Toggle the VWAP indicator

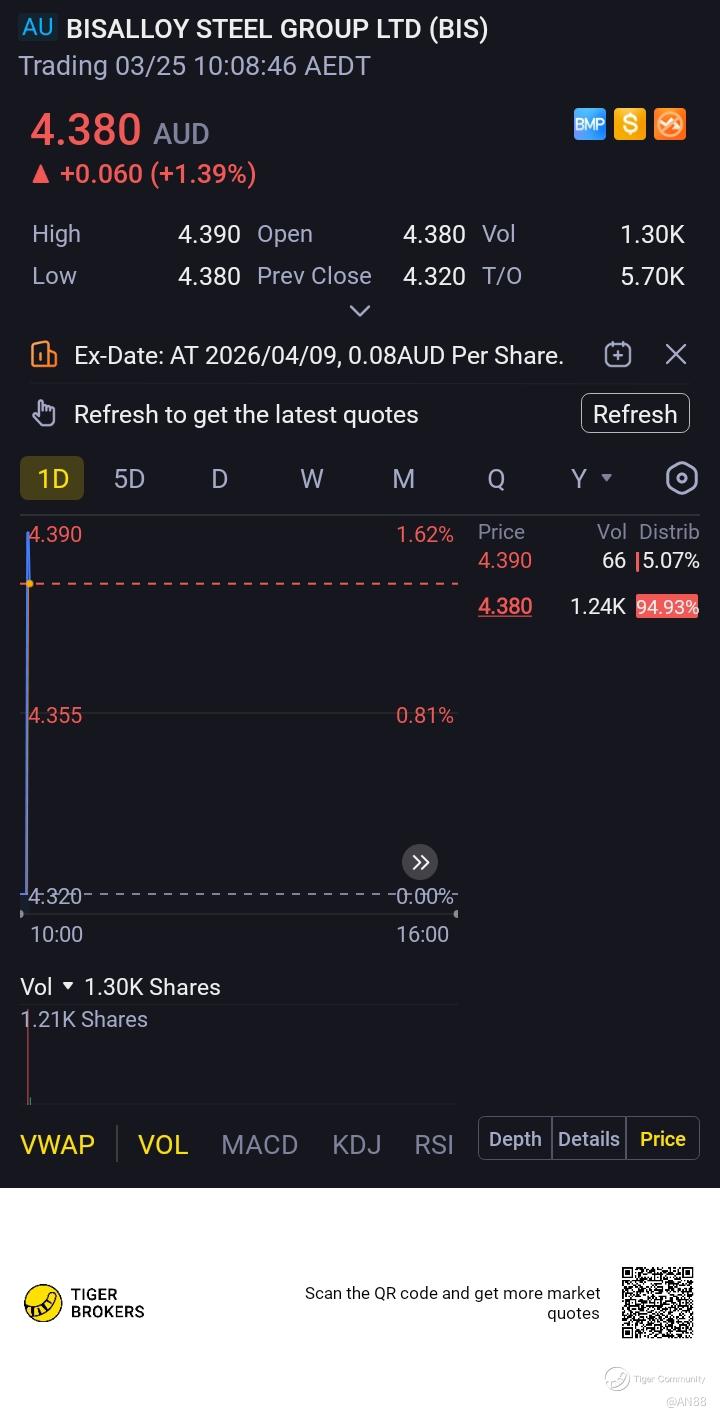pos(58,1144)
